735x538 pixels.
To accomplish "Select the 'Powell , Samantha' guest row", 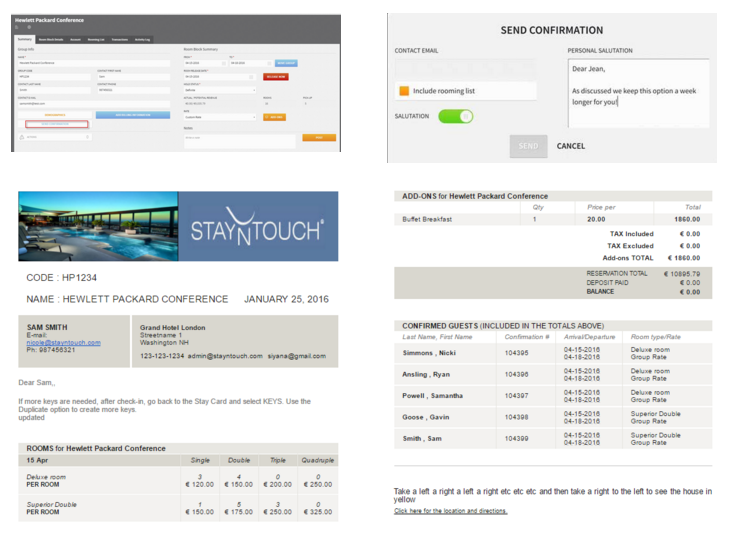I will coord(553,396).
